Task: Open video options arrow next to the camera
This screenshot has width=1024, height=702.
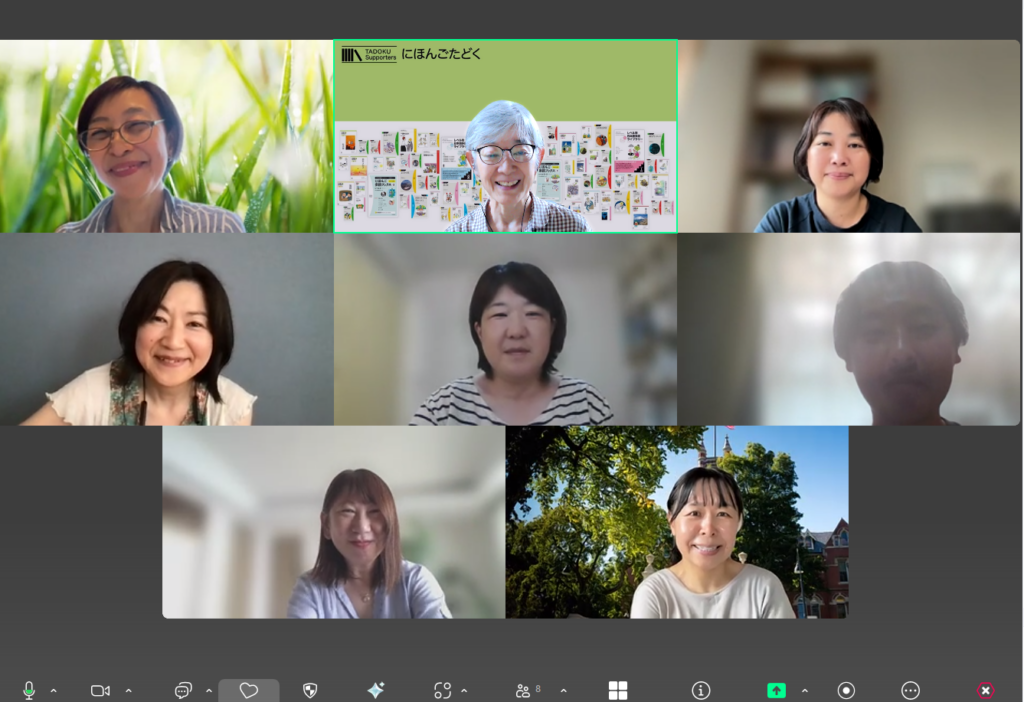Action: 128,690
